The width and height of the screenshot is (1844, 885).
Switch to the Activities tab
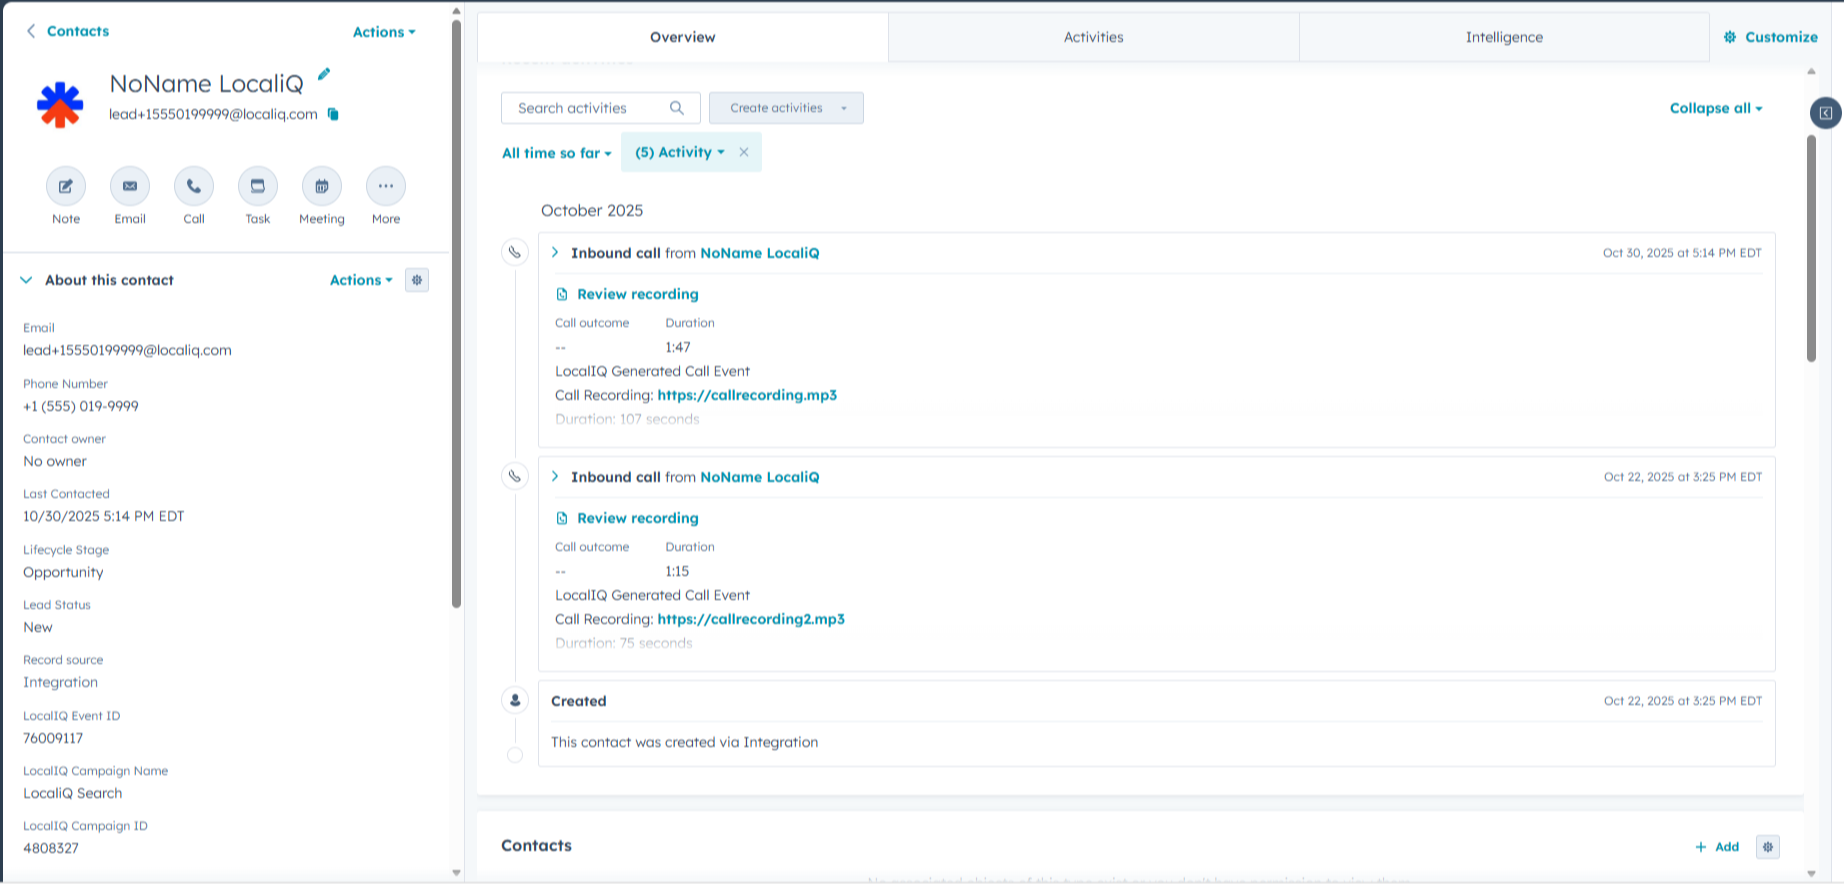click(1094, 37)
